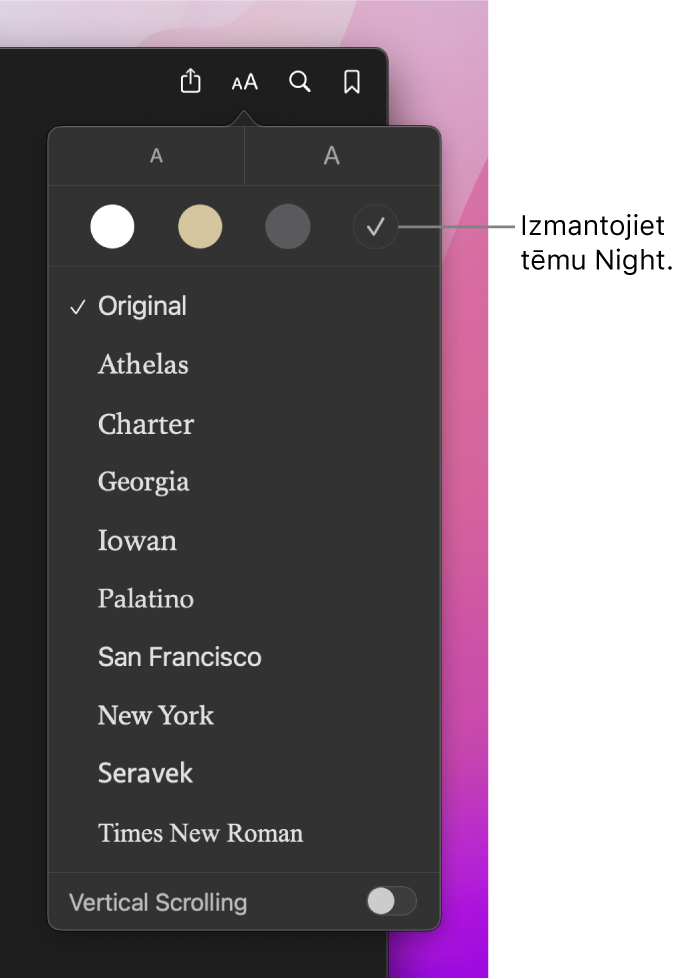This screenshot has height=979, width=678.
Task: Select the Night theme with checkmark
Action: click(375, 227)
